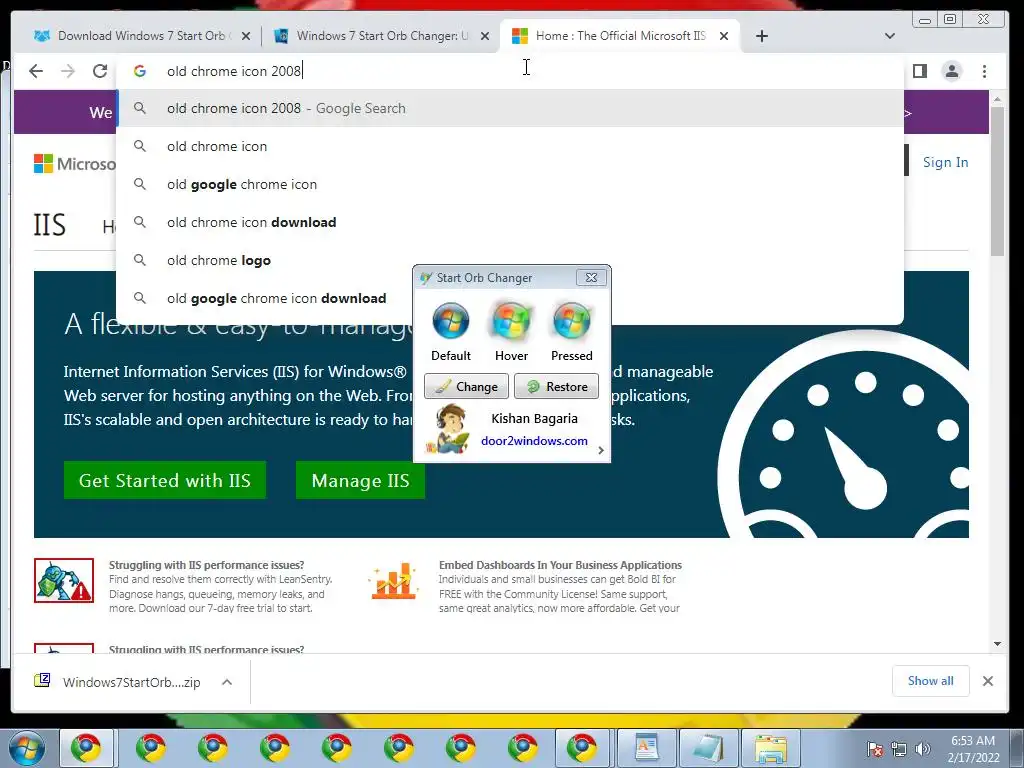Viewport: 1024px width, 768px height.
Task: Close the Windows 7 Start Orb Changer tab
Action: [485, 36]
